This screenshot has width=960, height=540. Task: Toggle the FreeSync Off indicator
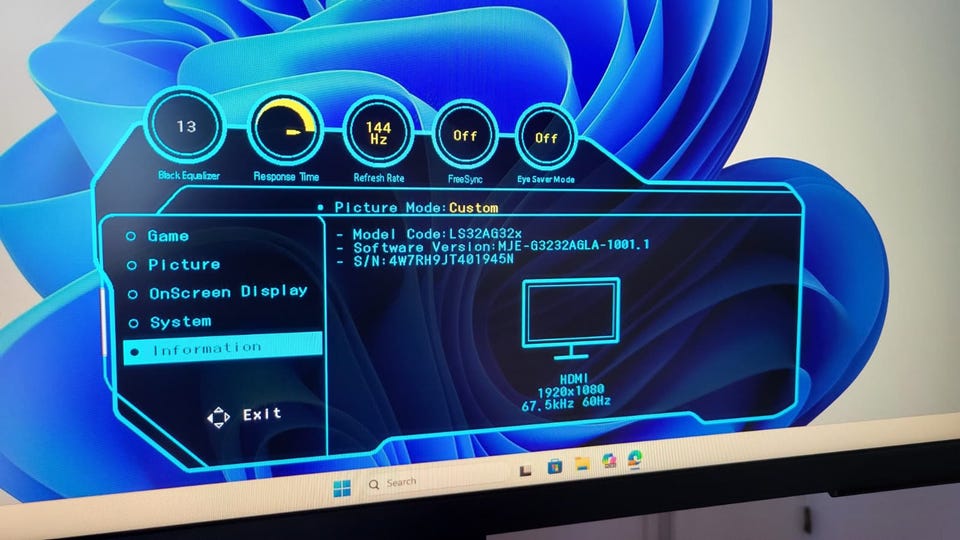tap(465, 135)
